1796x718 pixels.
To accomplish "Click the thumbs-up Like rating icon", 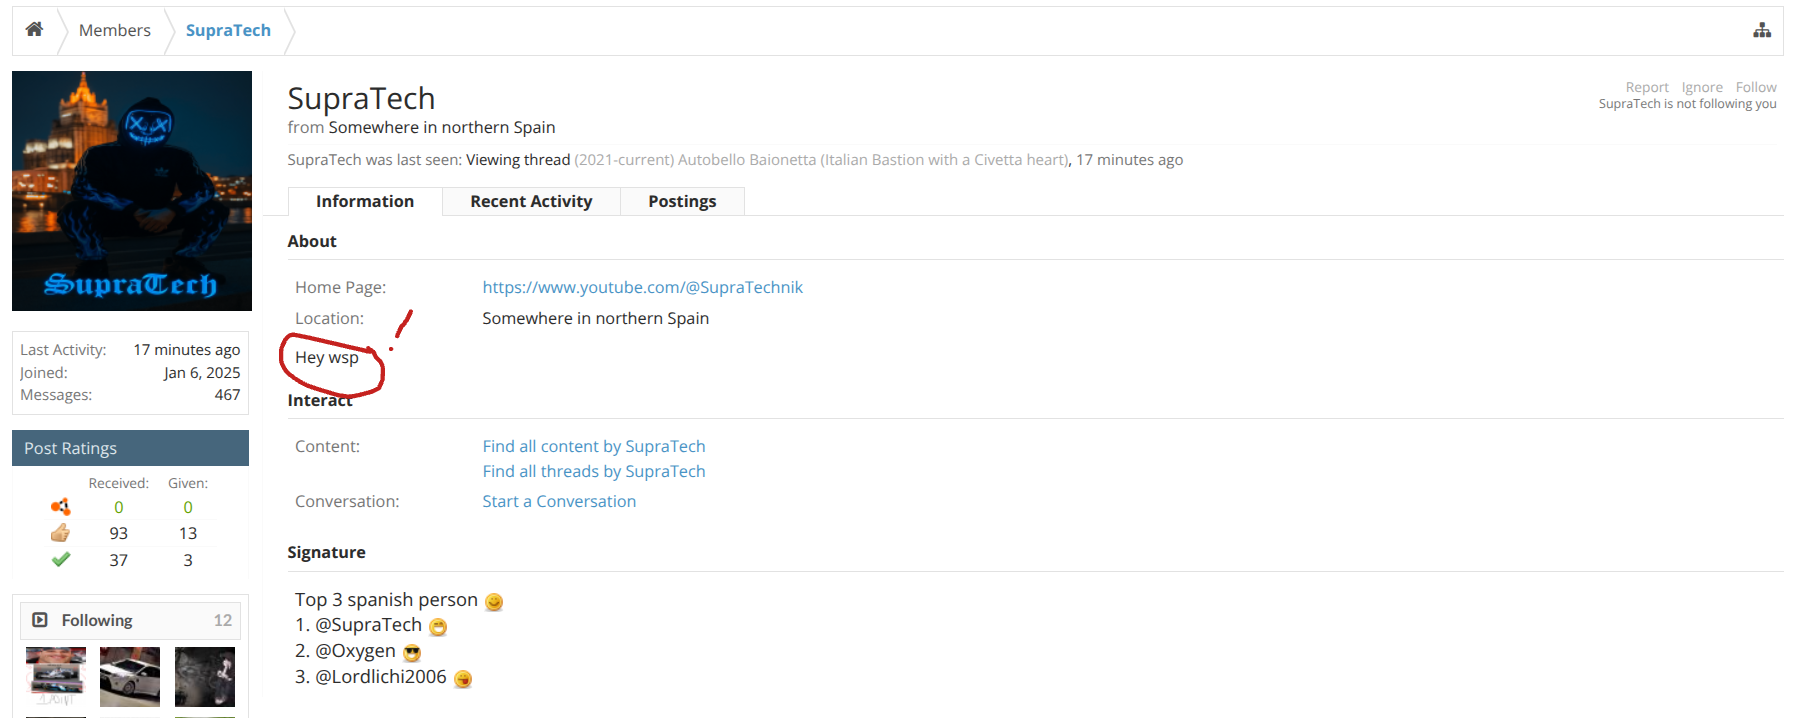I will (61, 533).
